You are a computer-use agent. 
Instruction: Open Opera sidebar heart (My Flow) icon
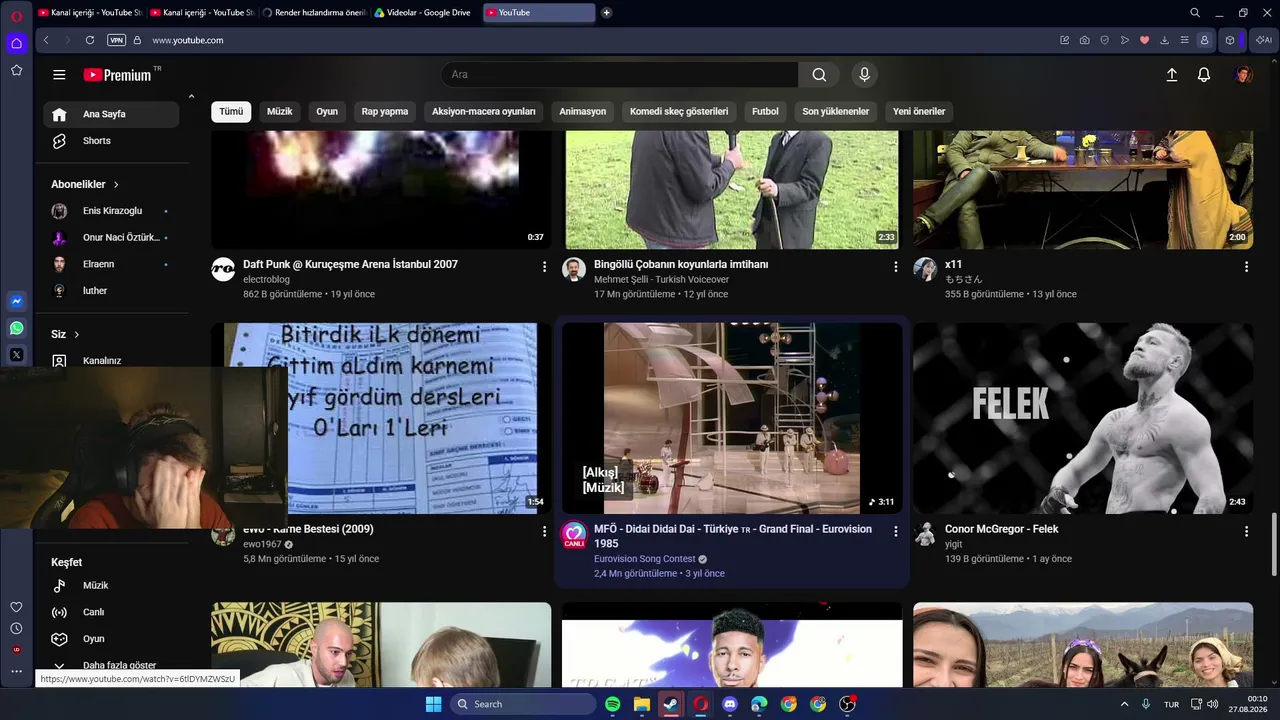(16, 607)
